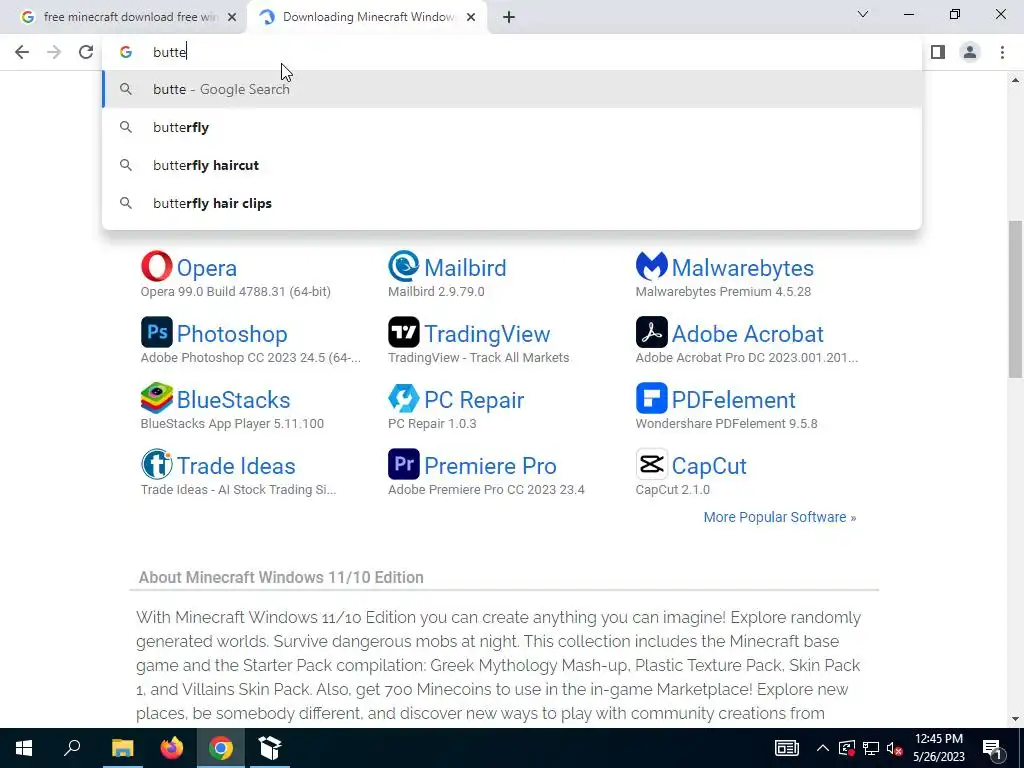The image size is (1024, 768).
Task: Select 'butte - Google Search' suggestion
Action: point(512,89)
